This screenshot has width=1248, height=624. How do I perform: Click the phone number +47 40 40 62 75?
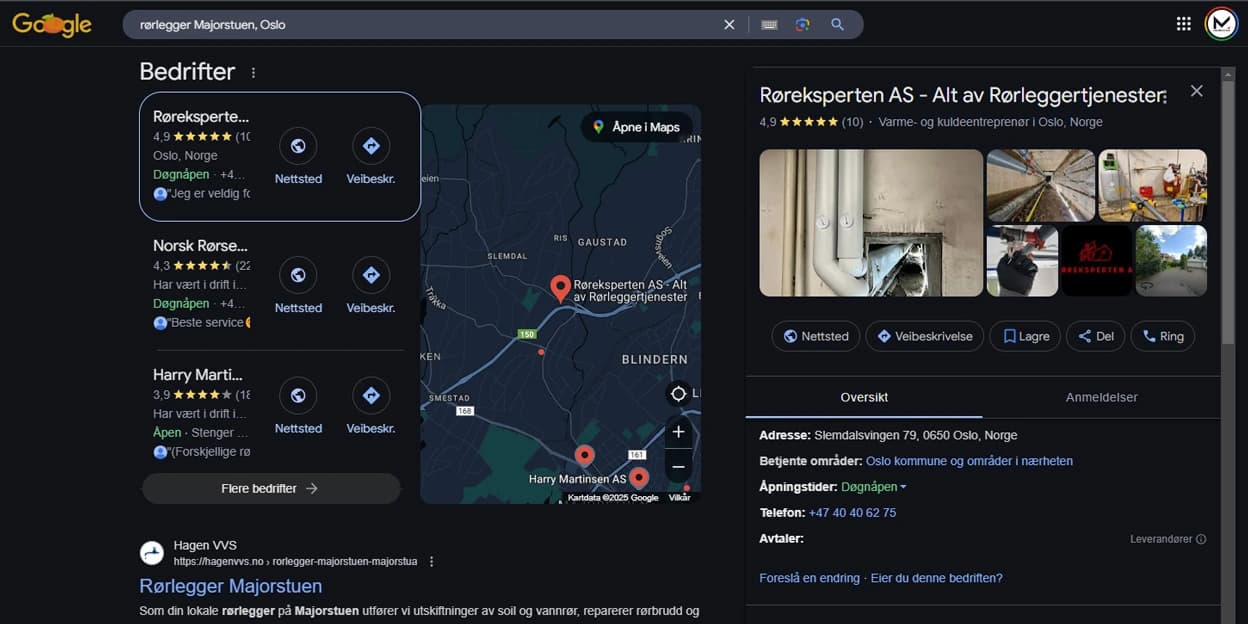click(852, 513)
